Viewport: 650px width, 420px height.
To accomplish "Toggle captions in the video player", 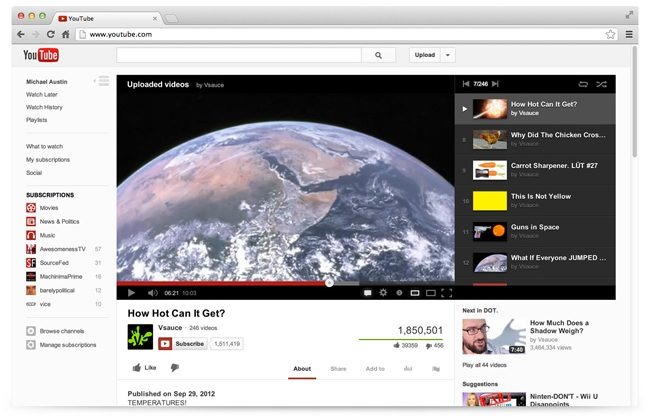I will (367, 293).
